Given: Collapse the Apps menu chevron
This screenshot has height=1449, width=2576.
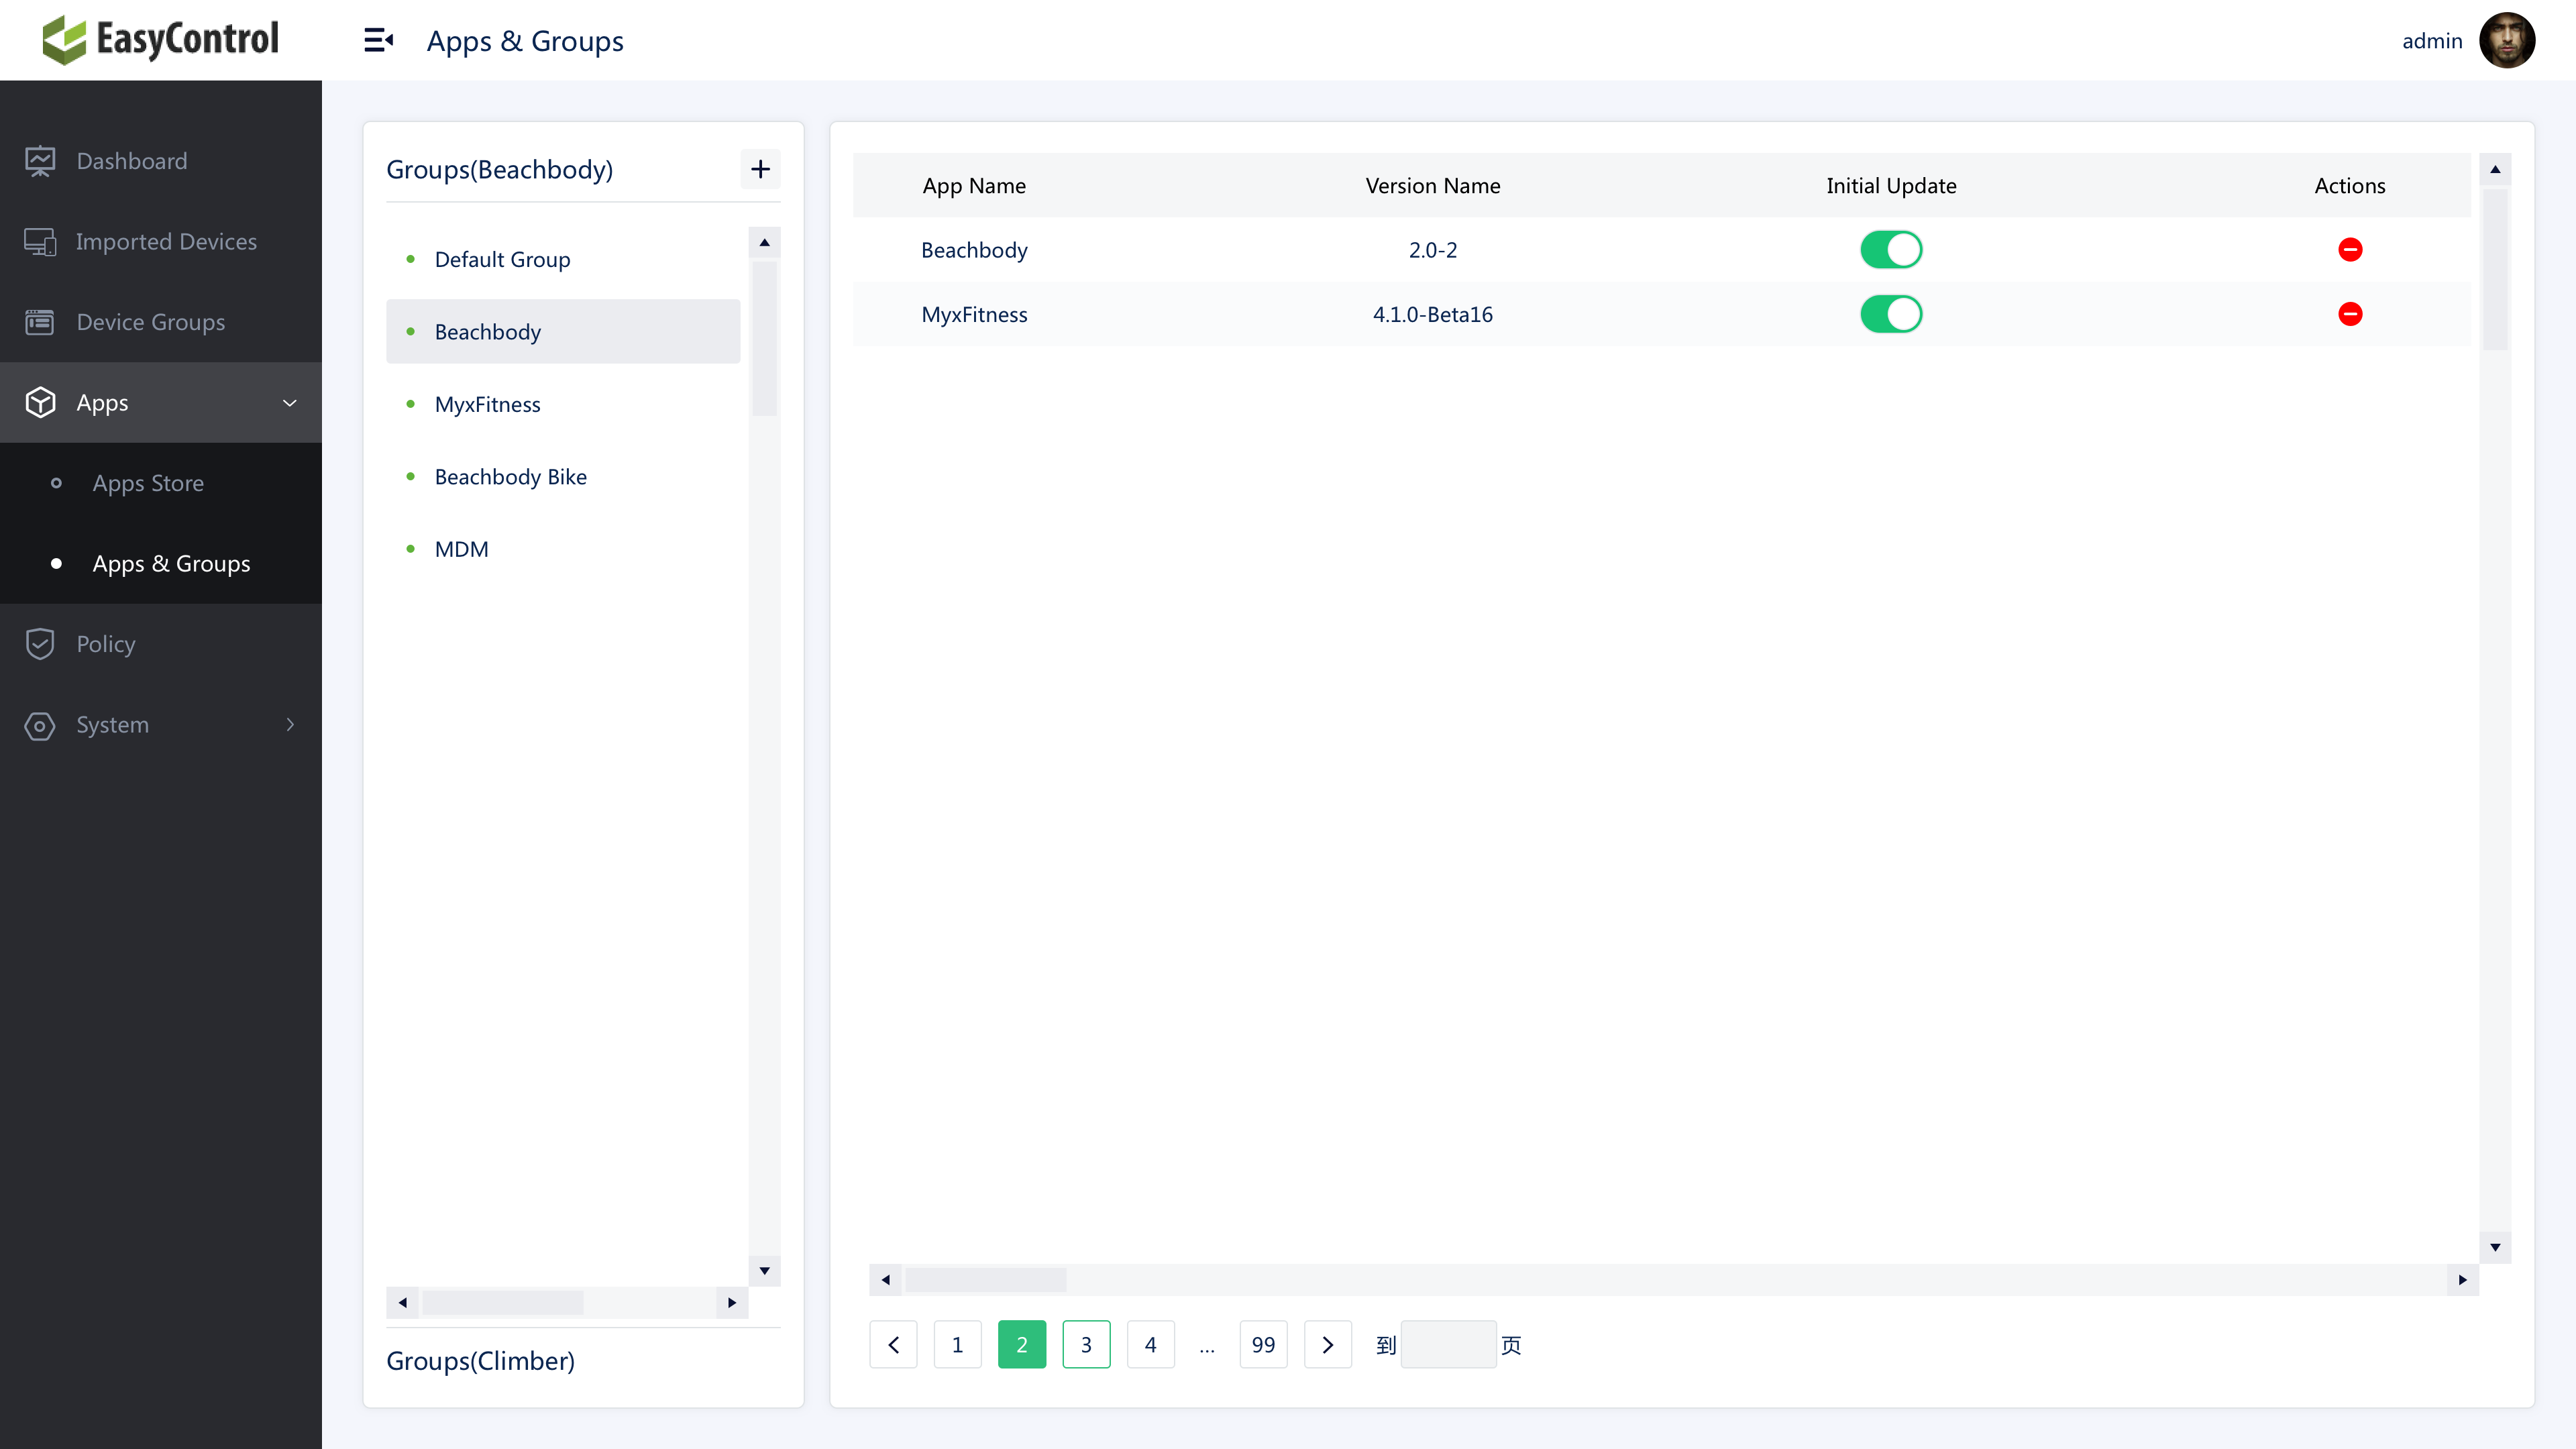Looking at the screenshot, I should tap(289, 403).
